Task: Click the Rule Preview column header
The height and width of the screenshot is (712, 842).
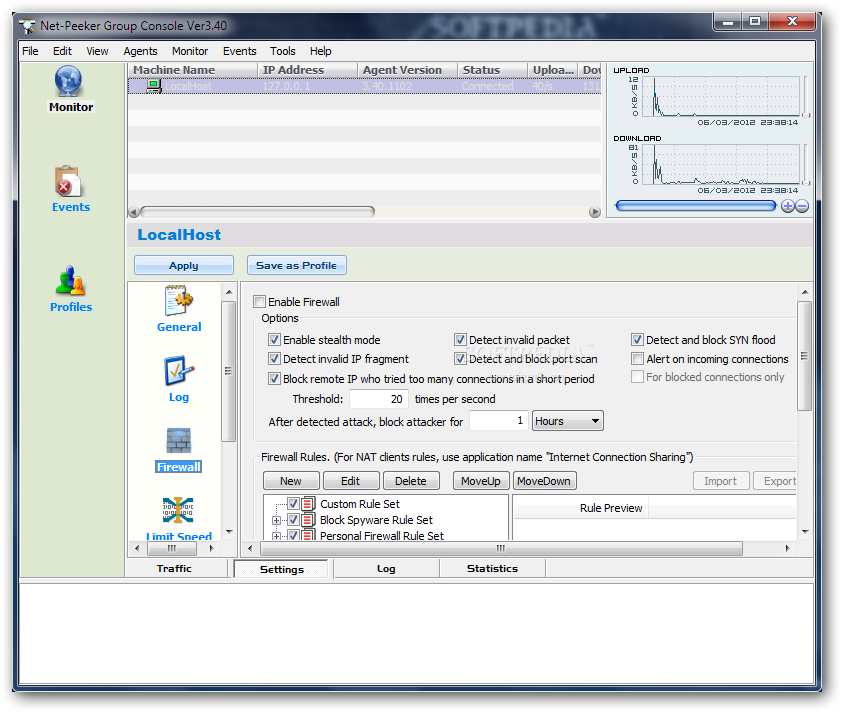Action: click(x=581, y=508)
